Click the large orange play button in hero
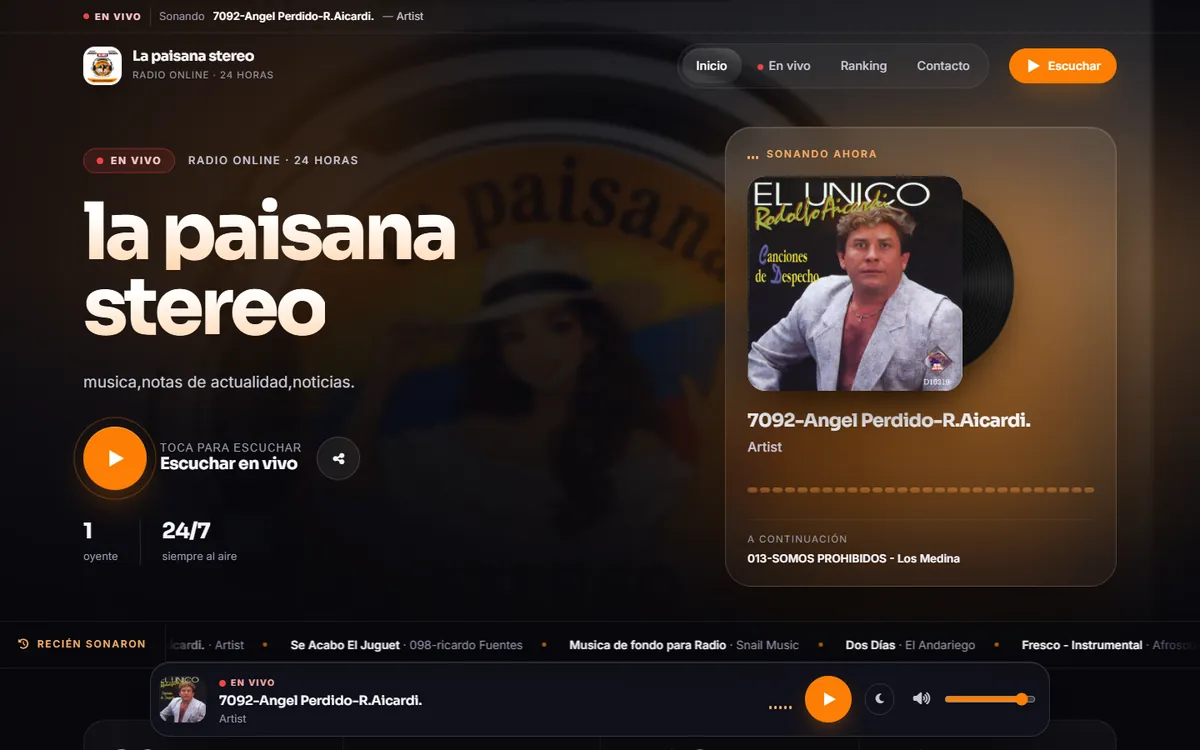 point(115,458)
